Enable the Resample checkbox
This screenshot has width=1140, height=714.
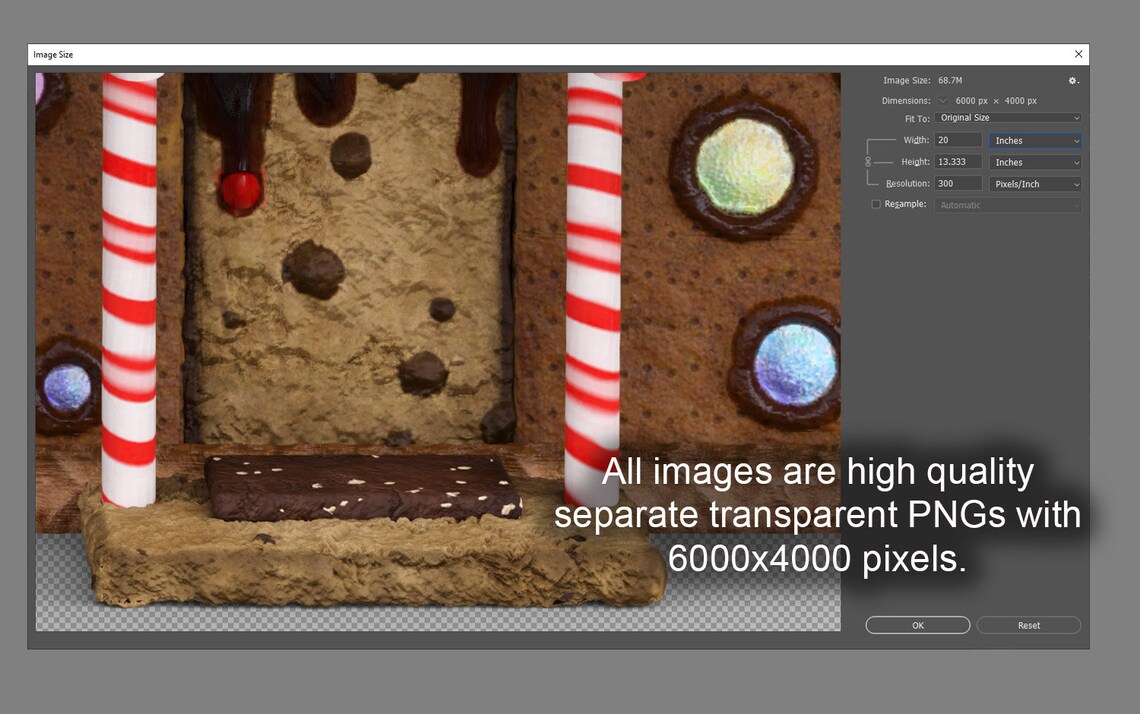click(876, 204)
